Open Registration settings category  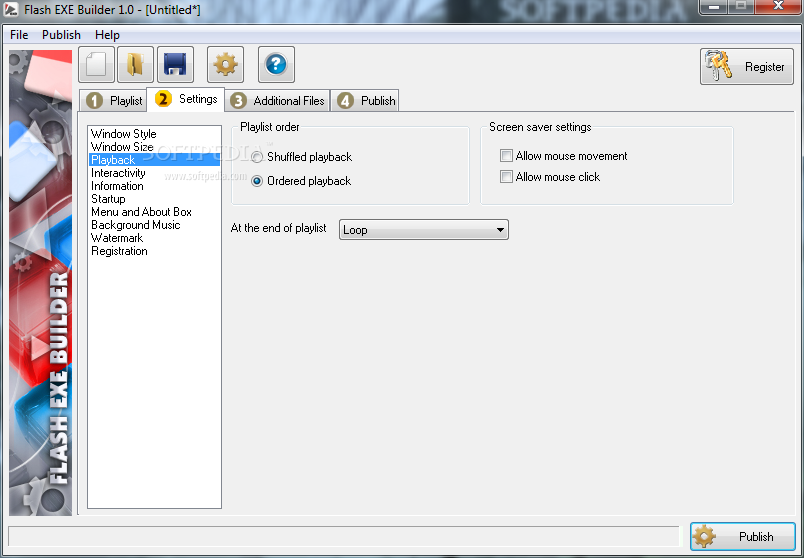click(154, 251)
